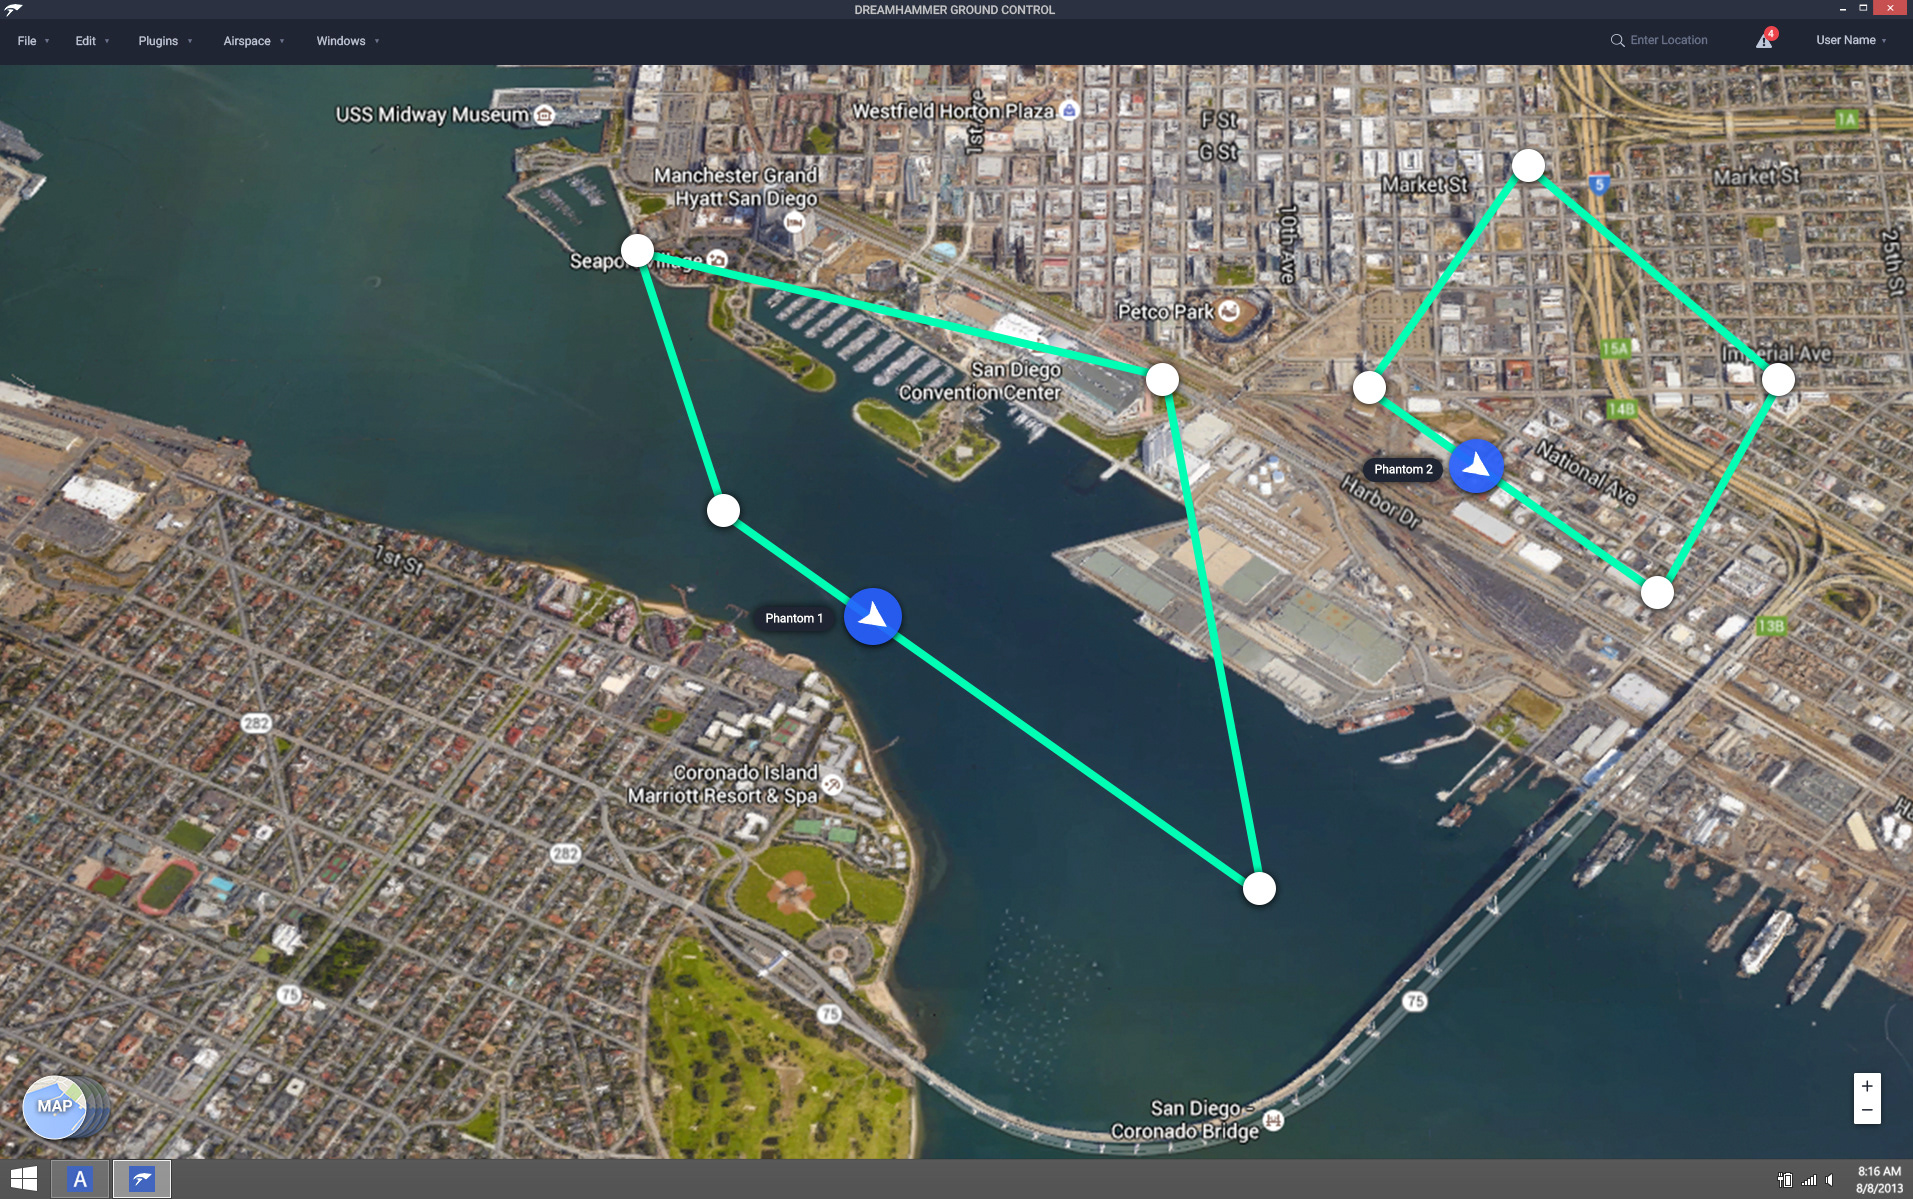Click the Enter Location search field
This screenshot has height=1199, width=1913.
click(x=1669, y=40)
